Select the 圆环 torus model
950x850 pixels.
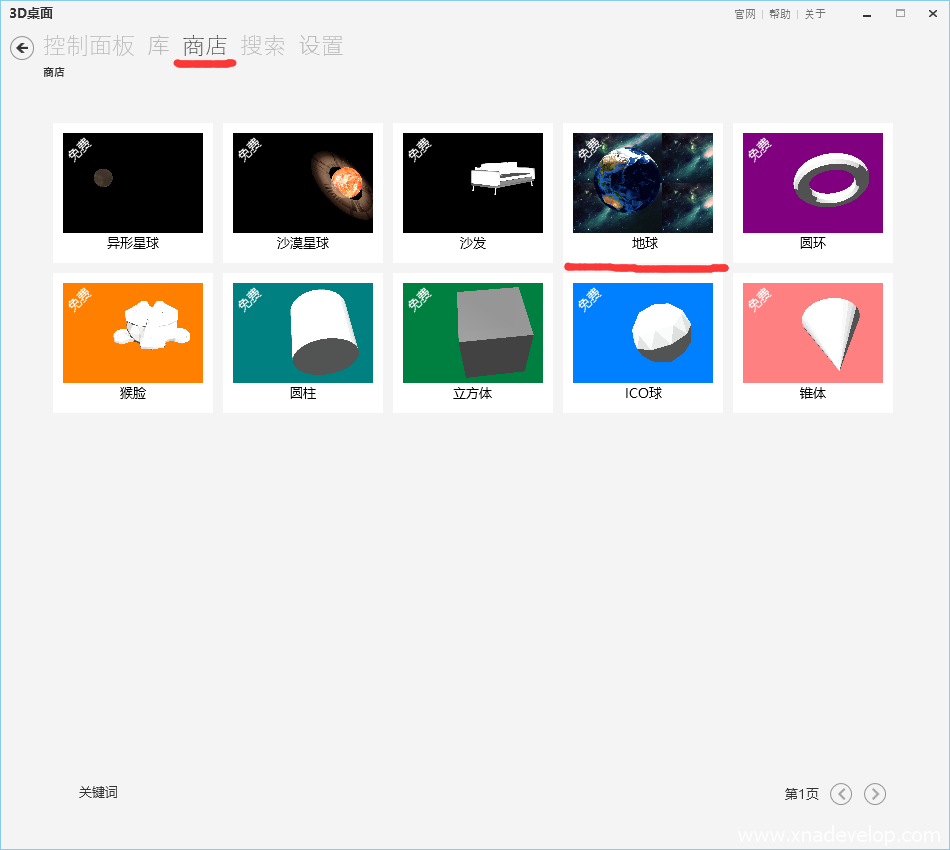tap(813, 183)
